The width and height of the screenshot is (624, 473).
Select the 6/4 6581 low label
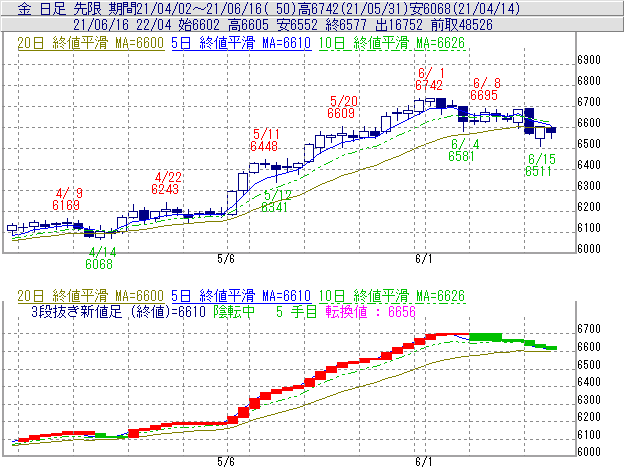(x=462, y=150)
